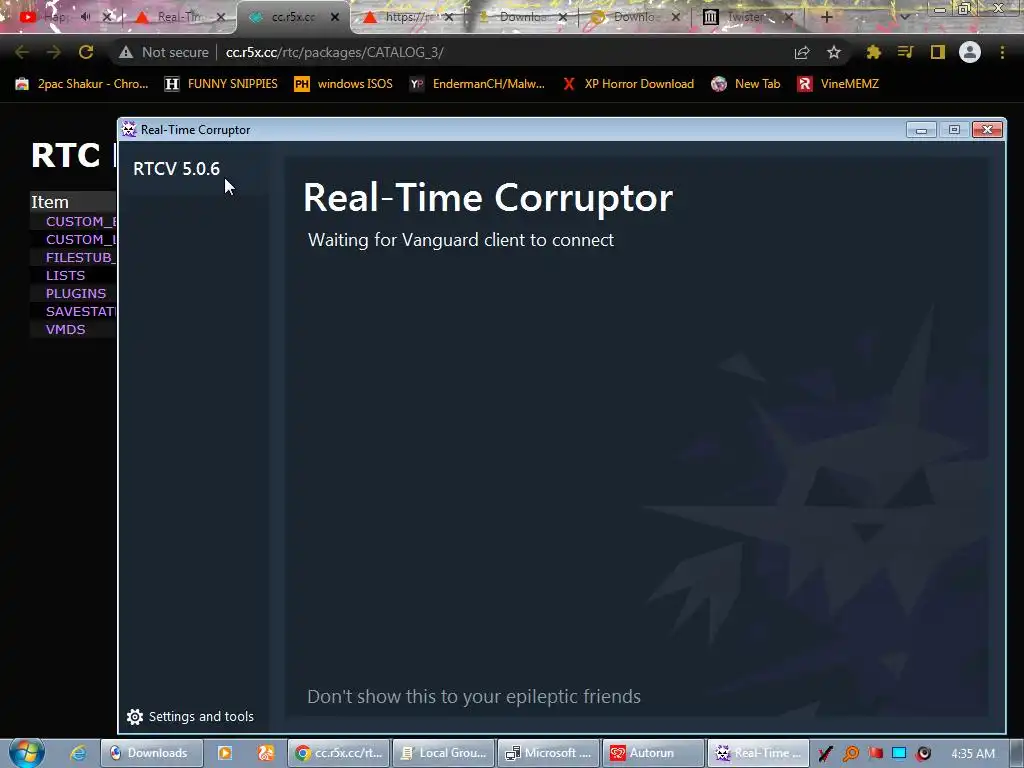Open a new Chrome tab with plus button
The height and width of the screenshot is (768, 1024).
click(826, 17)
